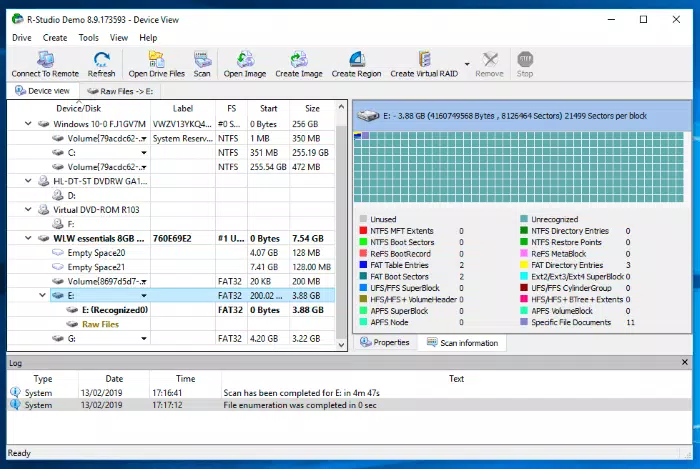Click the Unused gray legend swatch

(363, 219)
